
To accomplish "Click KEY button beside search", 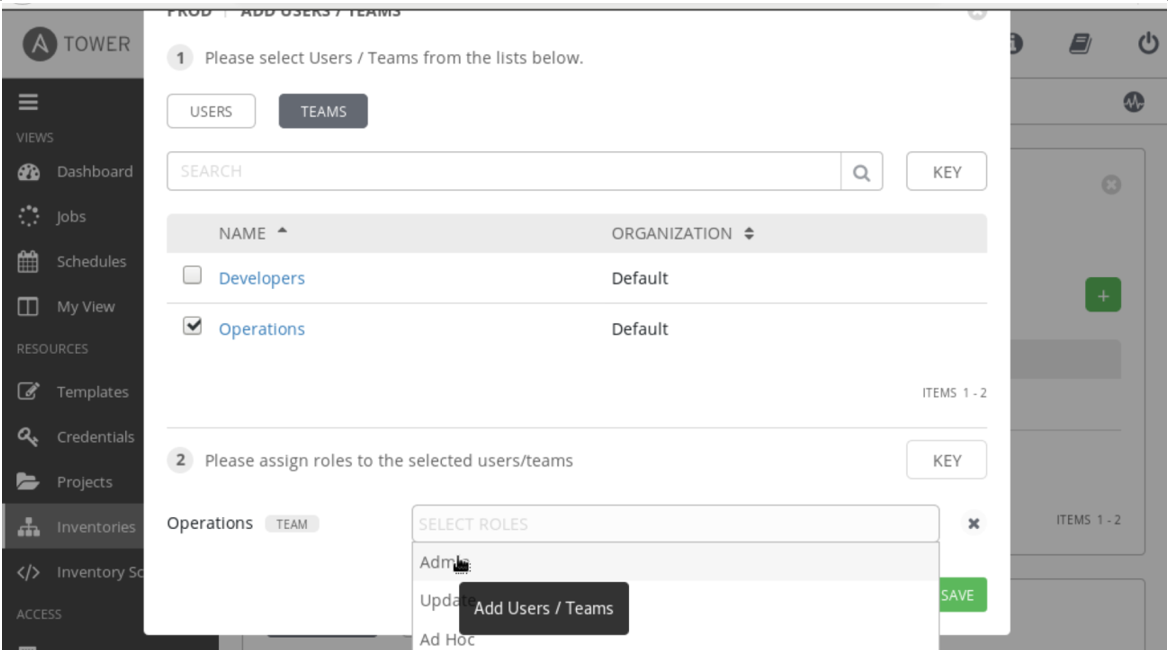I will (947, 172).
